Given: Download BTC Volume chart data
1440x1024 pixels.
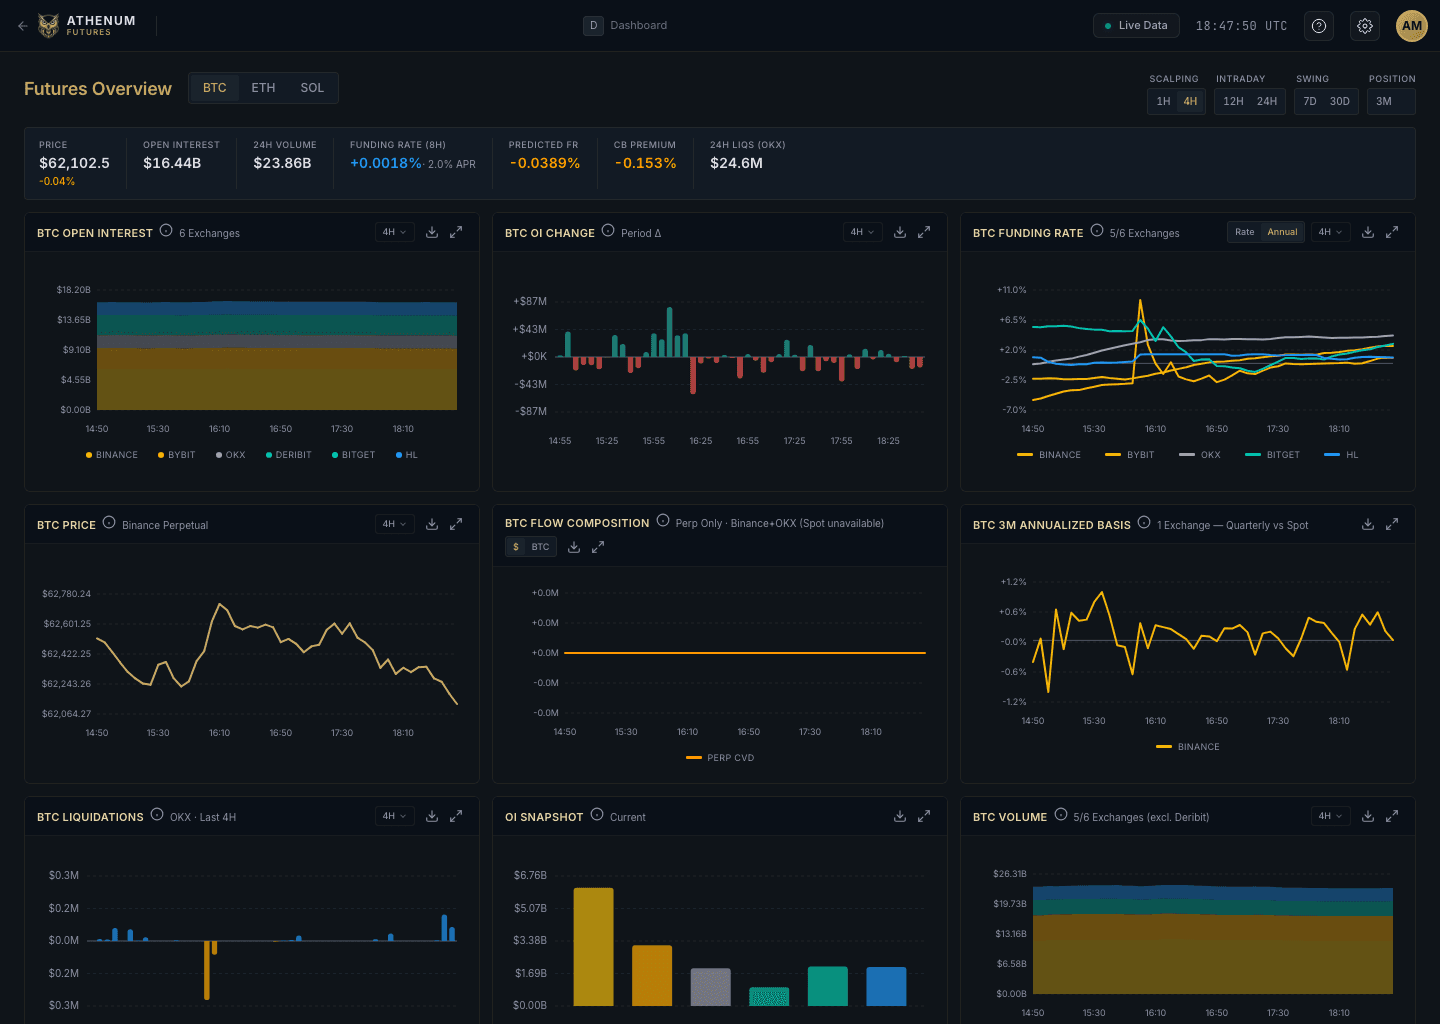Looking at the screenshot, I should point(1368,816).
